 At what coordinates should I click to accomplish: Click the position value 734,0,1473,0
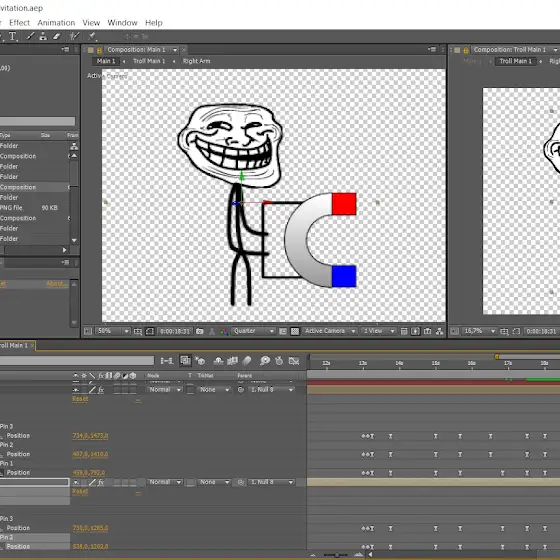90,436
